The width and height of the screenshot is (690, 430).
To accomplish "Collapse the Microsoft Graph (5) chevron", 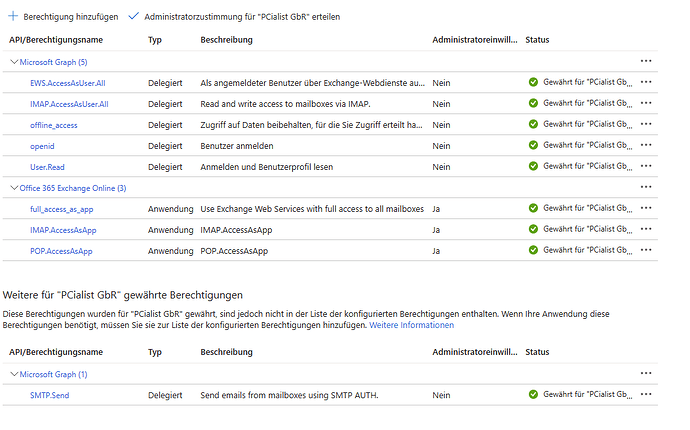I will [14, 62].
